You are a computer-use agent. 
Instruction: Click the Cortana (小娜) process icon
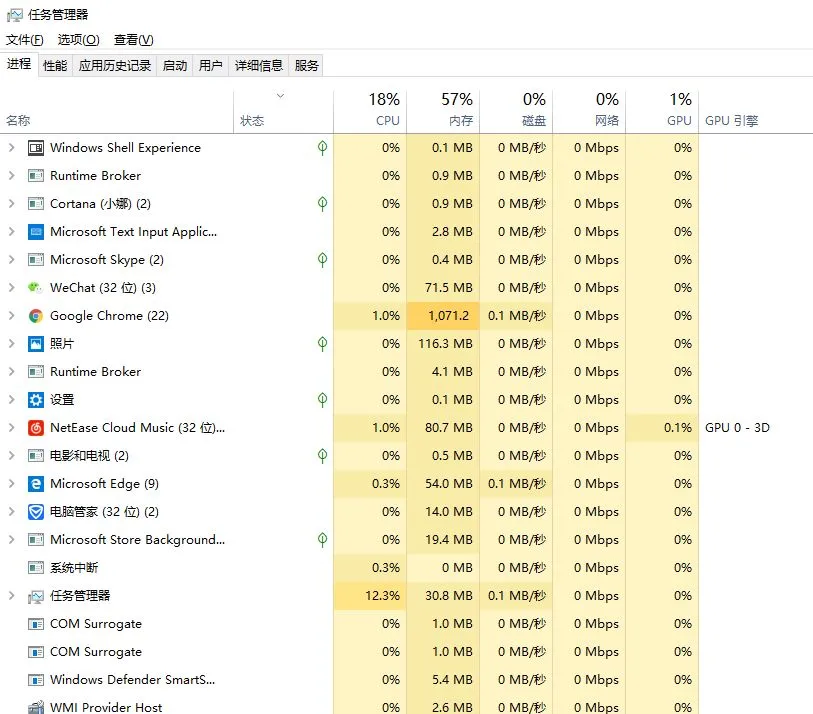pos(36,204)
